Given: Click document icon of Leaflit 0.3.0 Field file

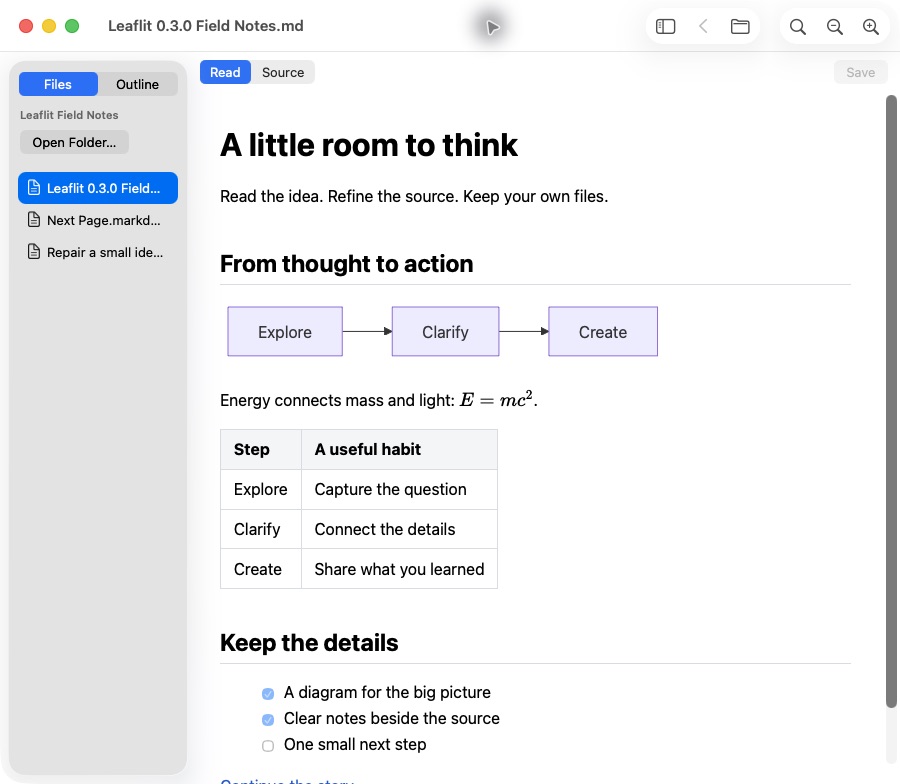Looking at the screenshot, I should [34, 188].
